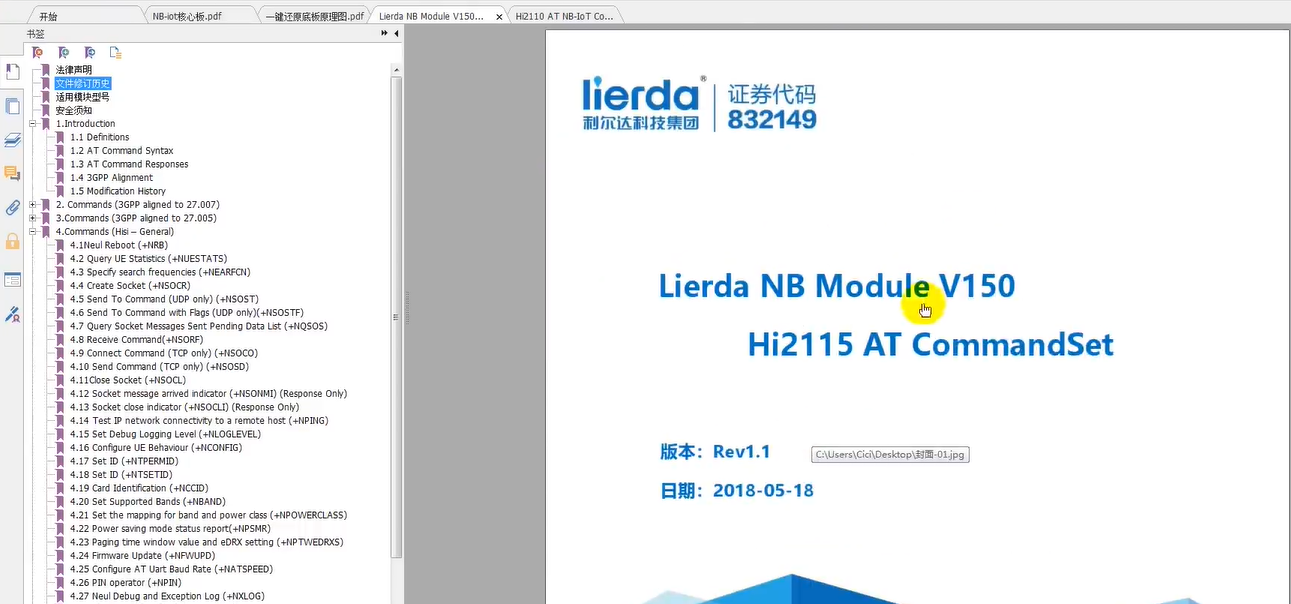
Task: Go to 1.2 AT Command Syntax bookmark
Action: (122, 151)
